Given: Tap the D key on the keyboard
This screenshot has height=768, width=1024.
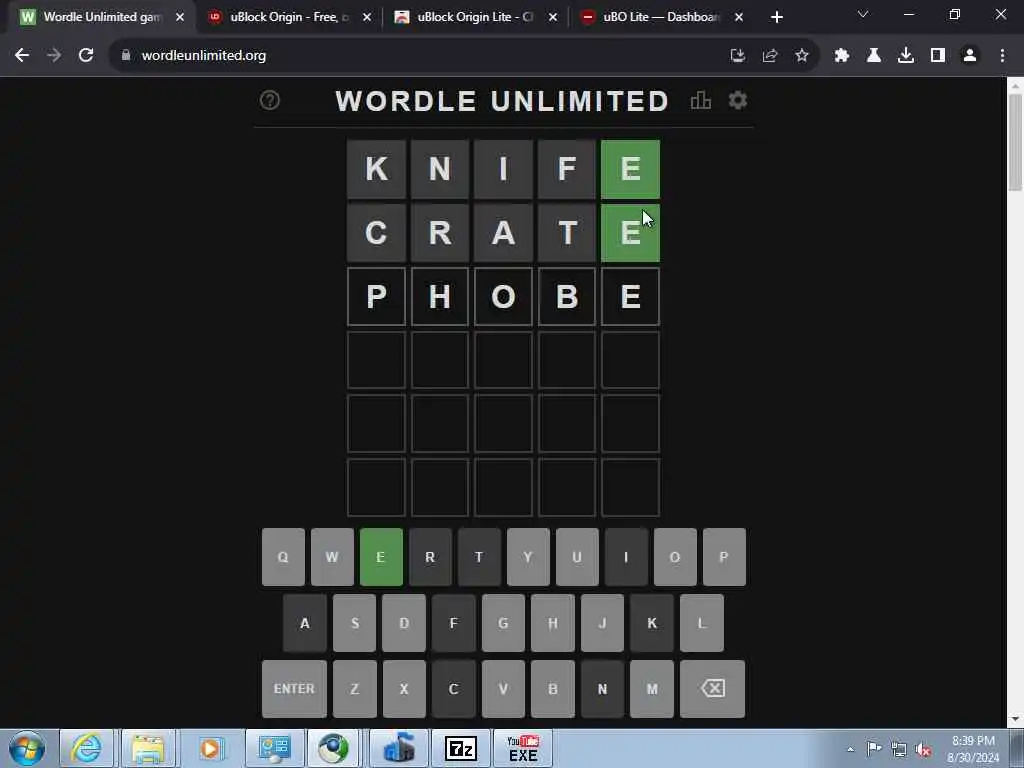Looking at the screenshot, I should click(404, 623).
